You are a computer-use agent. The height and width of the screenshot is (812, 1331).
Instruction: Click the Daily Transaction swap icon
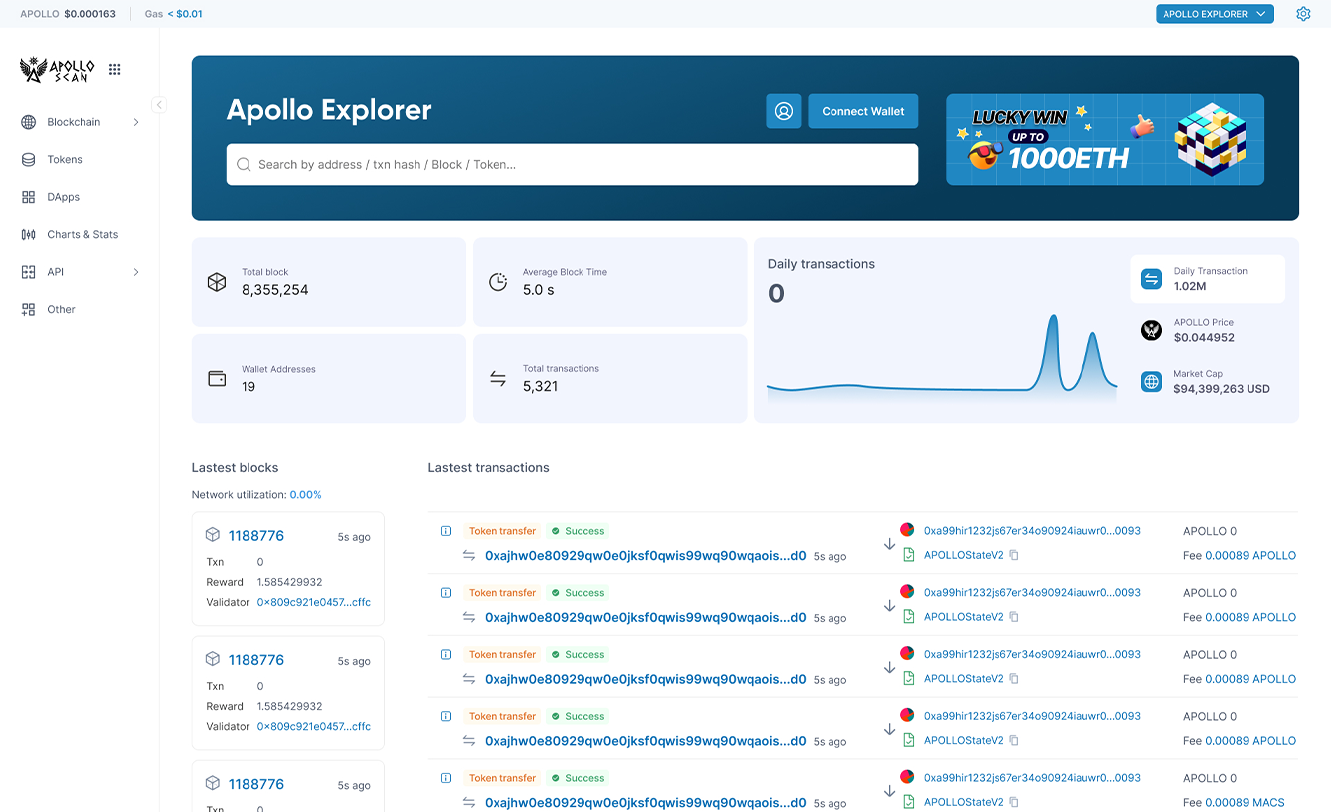click(1152, 279)
